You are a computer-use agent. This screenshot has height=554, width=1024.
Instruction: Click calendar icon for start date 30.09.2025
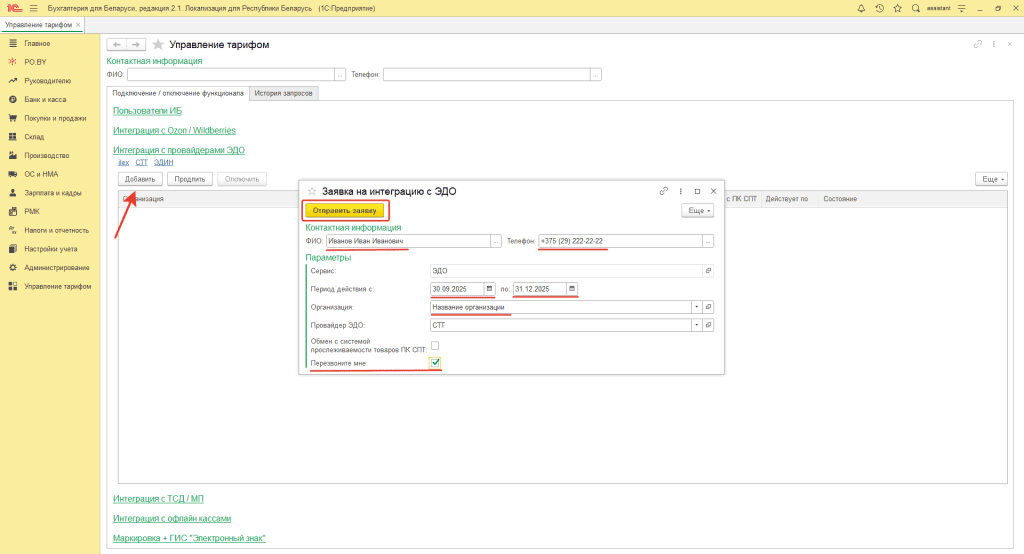click(489, 289)
